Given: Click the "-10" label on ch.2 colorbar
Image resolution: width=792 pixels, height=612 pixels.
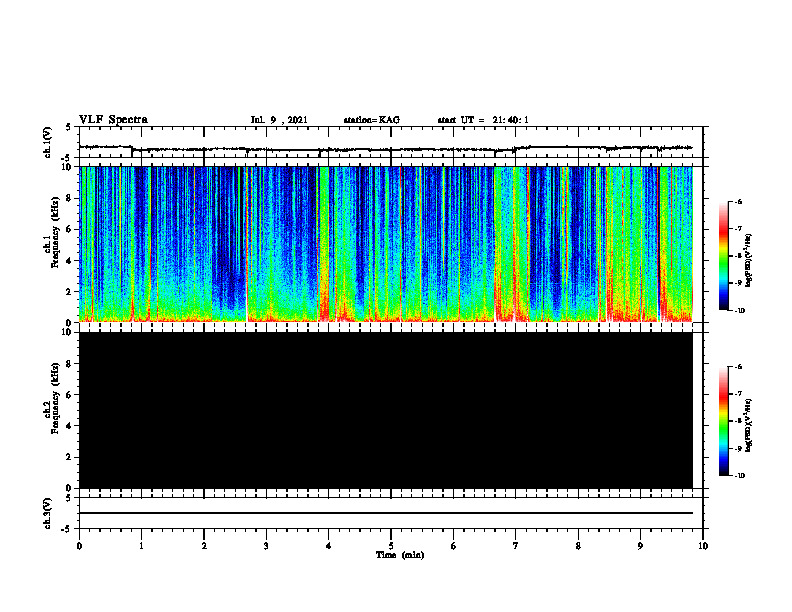Looking at the screenshot, I should (x=739, y=476).
